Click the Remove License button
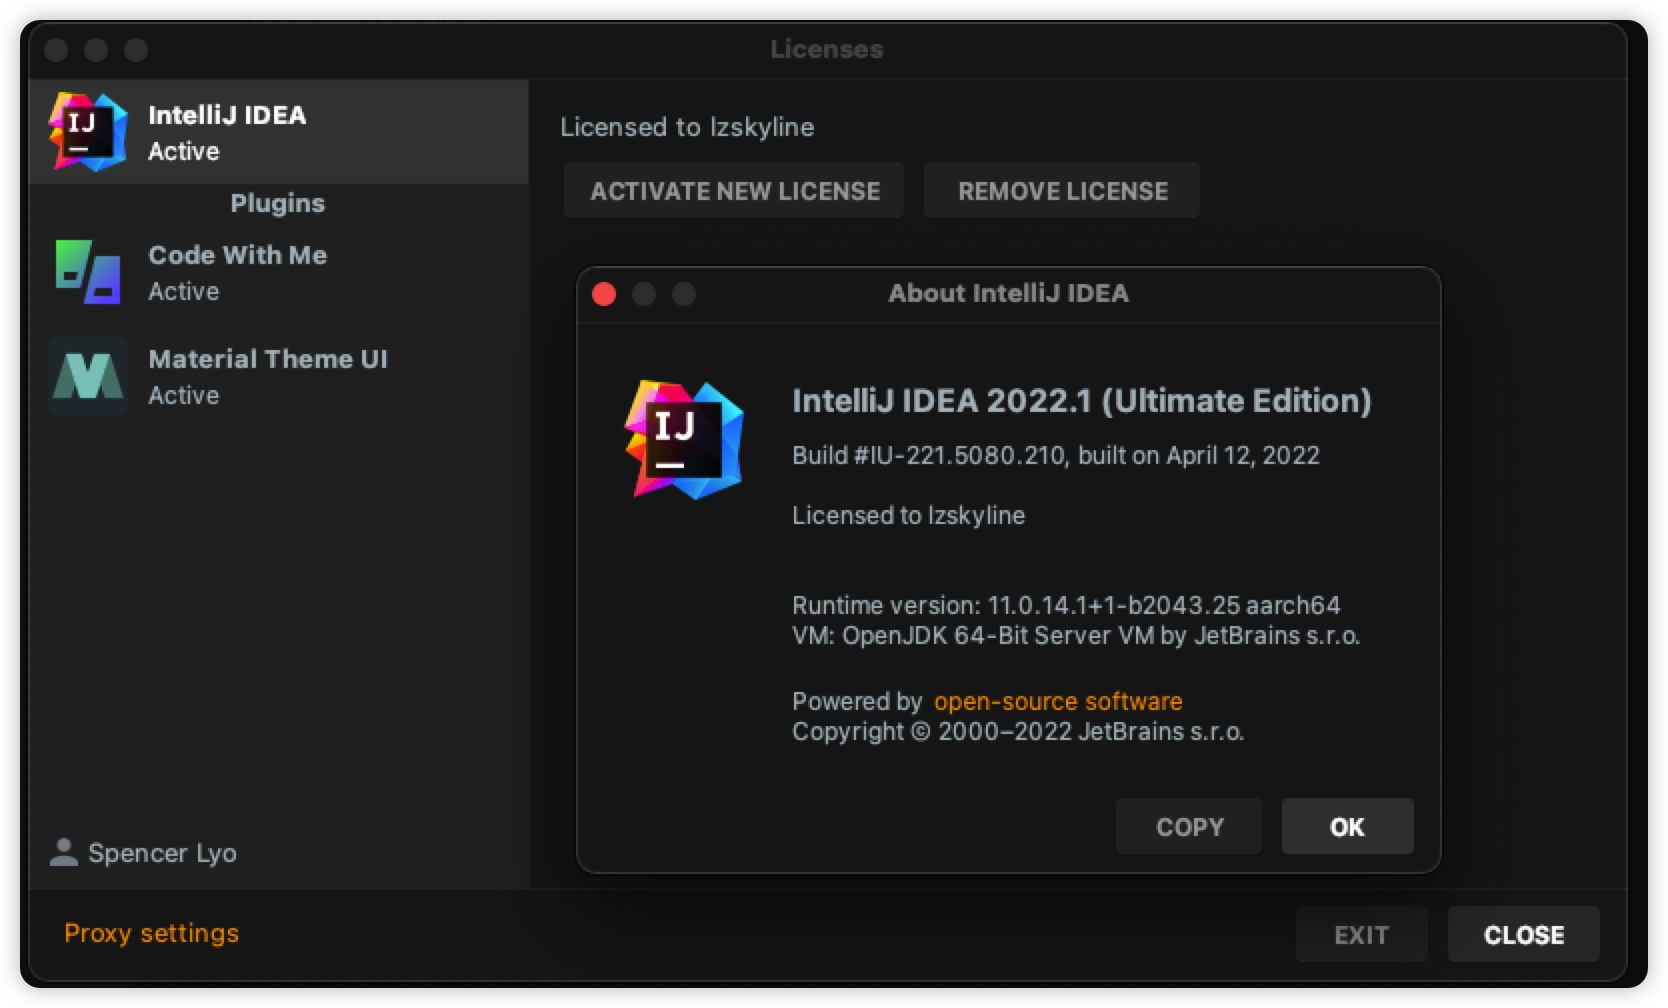This screenshot has height=1008, width=1668. pyautogui.click(x=1062, y=191)
